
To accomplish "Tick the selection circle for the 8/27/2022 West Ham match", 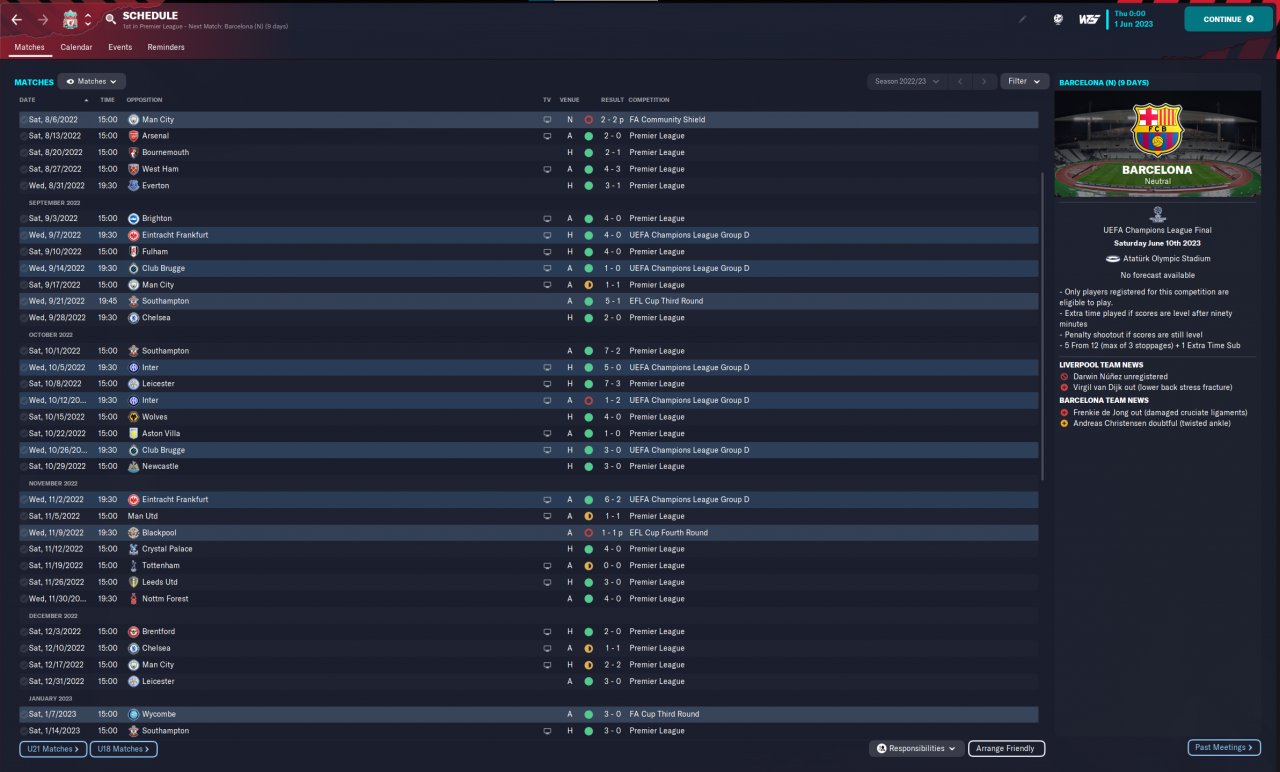I will pos(23,169).
